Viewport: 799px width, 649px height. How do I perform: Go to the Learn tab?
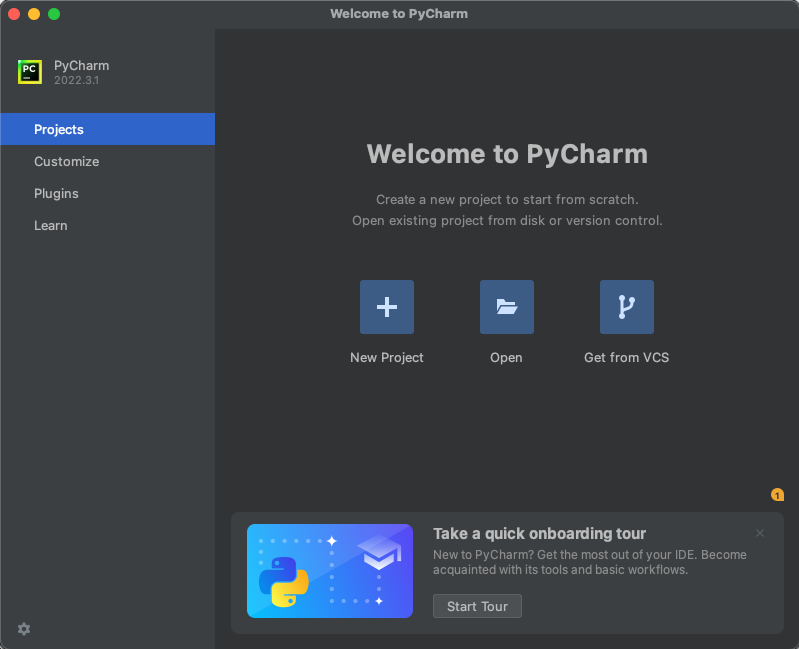pos(108,226)
